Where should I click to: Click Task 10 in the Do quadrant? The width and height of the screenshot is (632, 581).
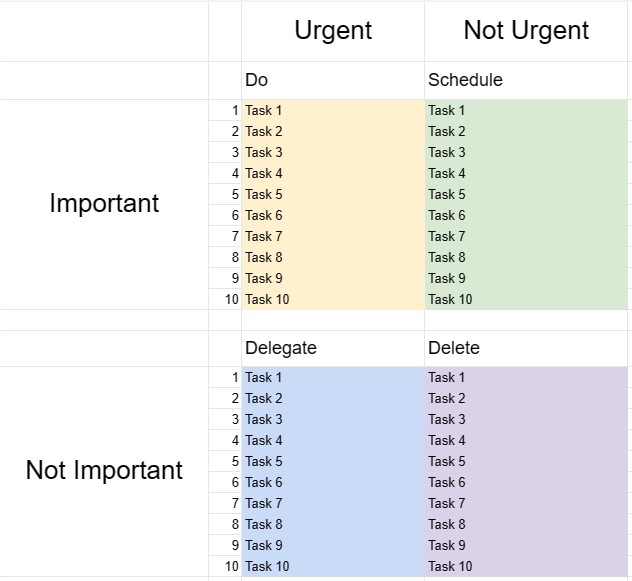(267, 299)
